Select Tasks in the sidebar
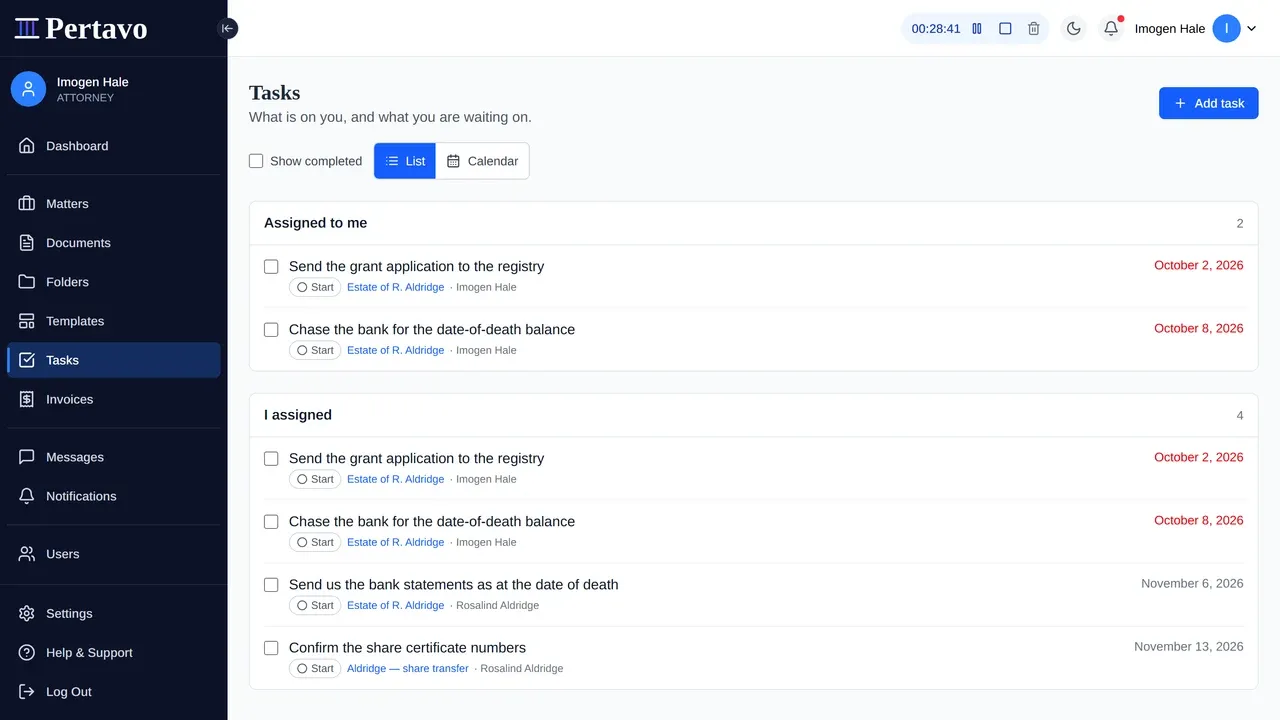Viewport: 1280px width, 720px height. (113, 360)
